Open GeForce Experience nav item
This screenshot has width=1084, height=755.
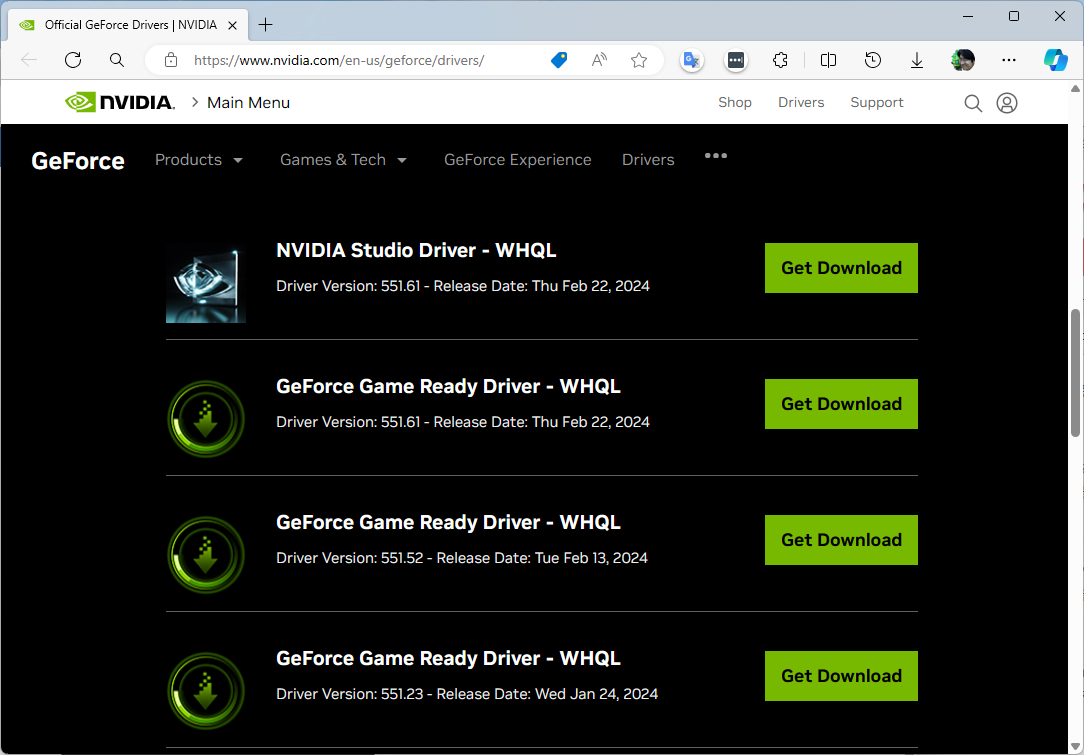[x=518, y=160]
